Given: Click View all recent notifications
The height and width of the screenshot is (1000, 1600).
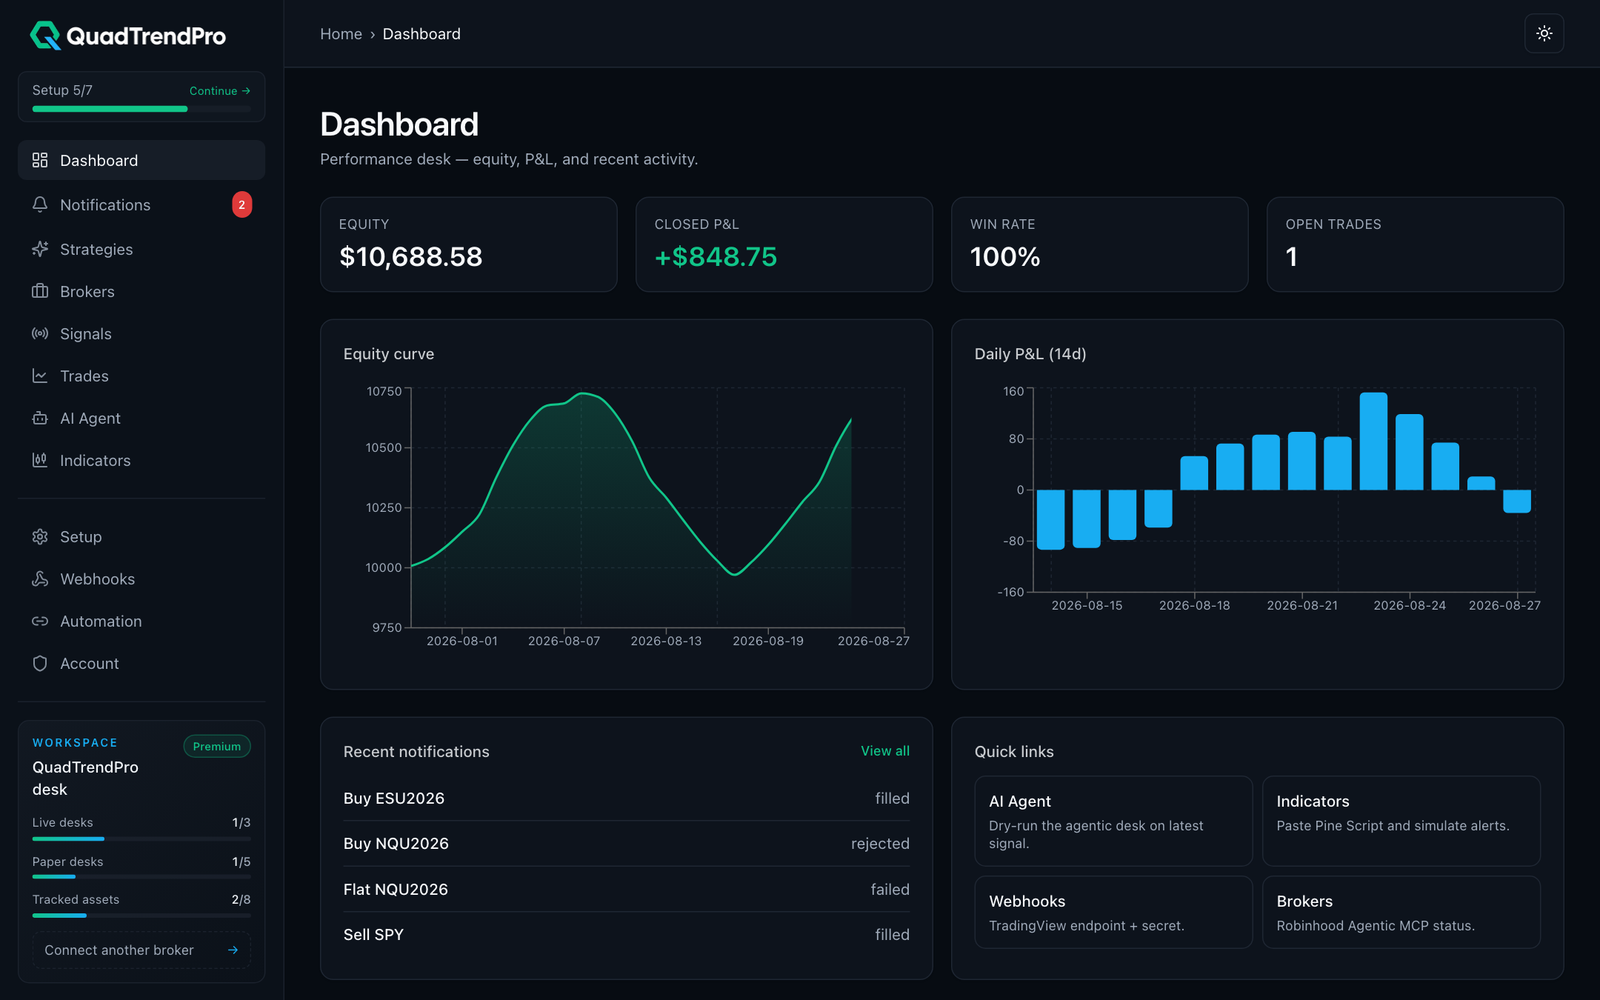Looking at the screenshot, I should coord(885,751).
